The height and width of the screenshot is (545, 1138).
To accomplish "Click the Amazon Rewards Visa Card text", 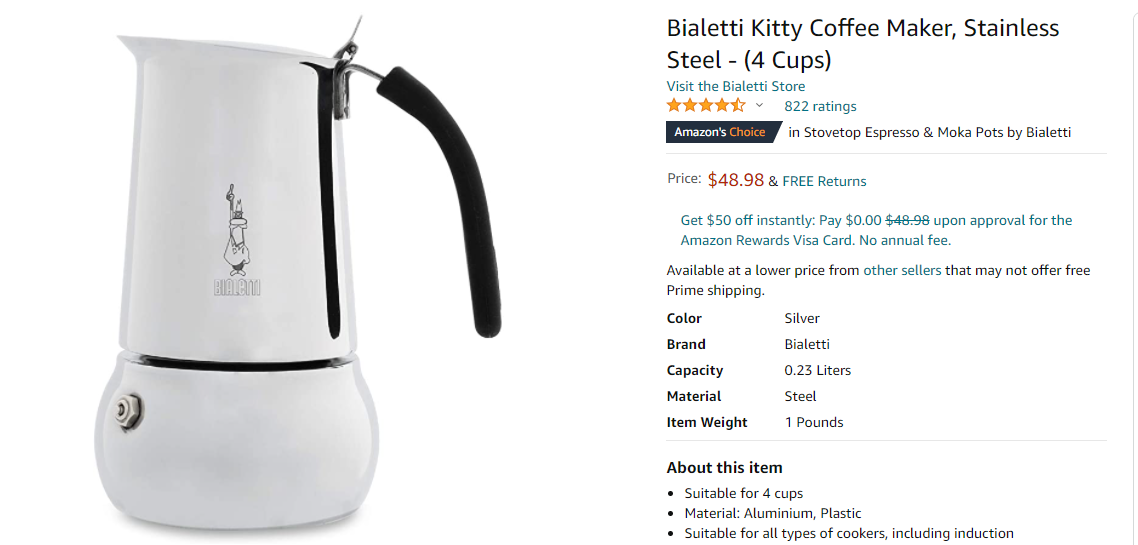I will coord(768,239).
